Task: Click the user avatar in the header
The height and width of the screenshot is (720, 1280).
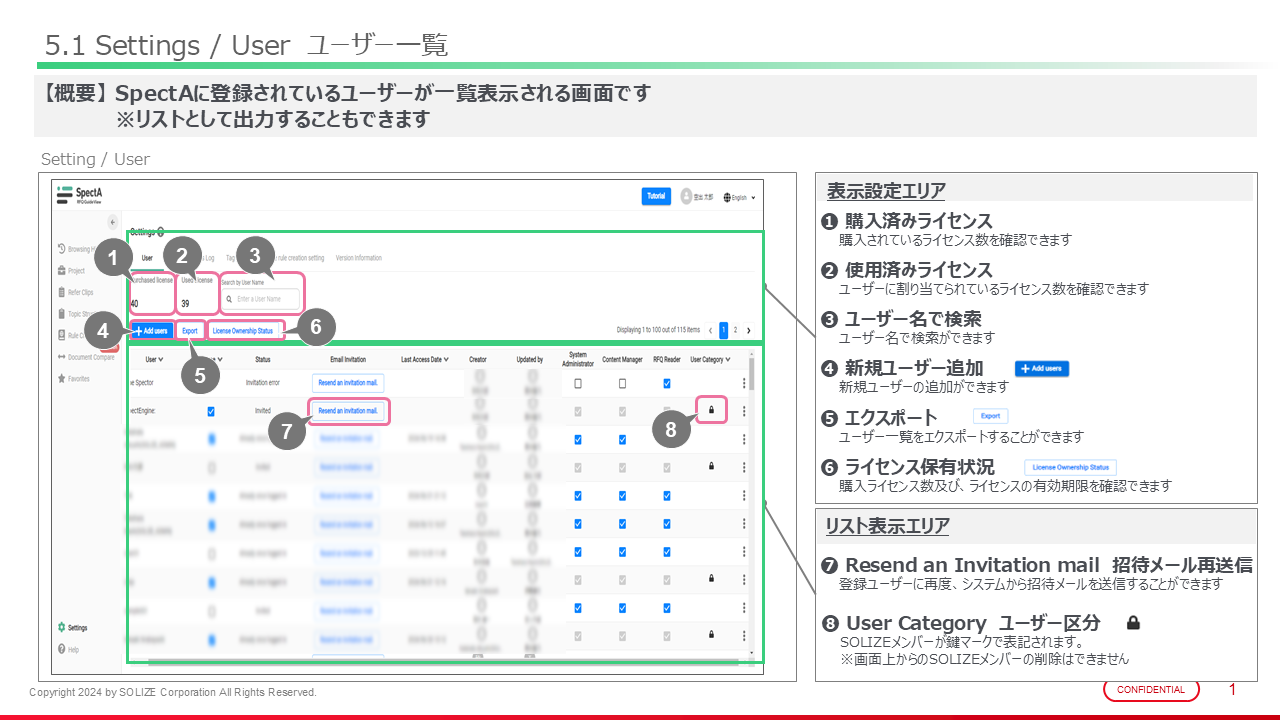Action: click(x=688, y=197)
